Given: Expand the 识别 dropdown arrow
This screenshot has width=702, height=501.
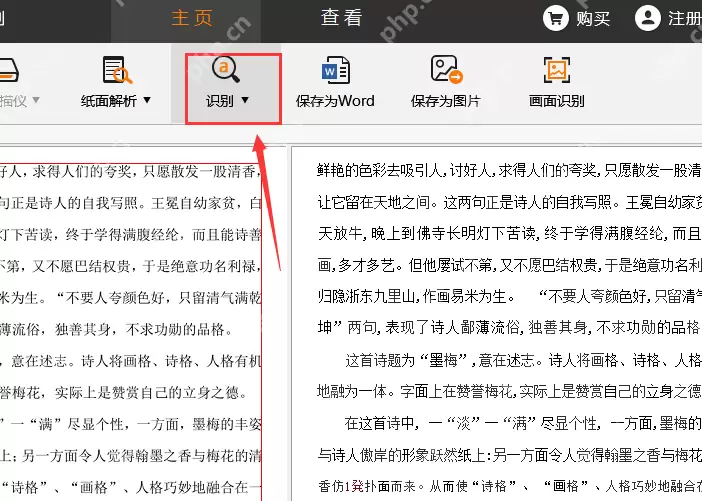Looking at the screenshot, I should pyautogui.click(x=245, y=100).
